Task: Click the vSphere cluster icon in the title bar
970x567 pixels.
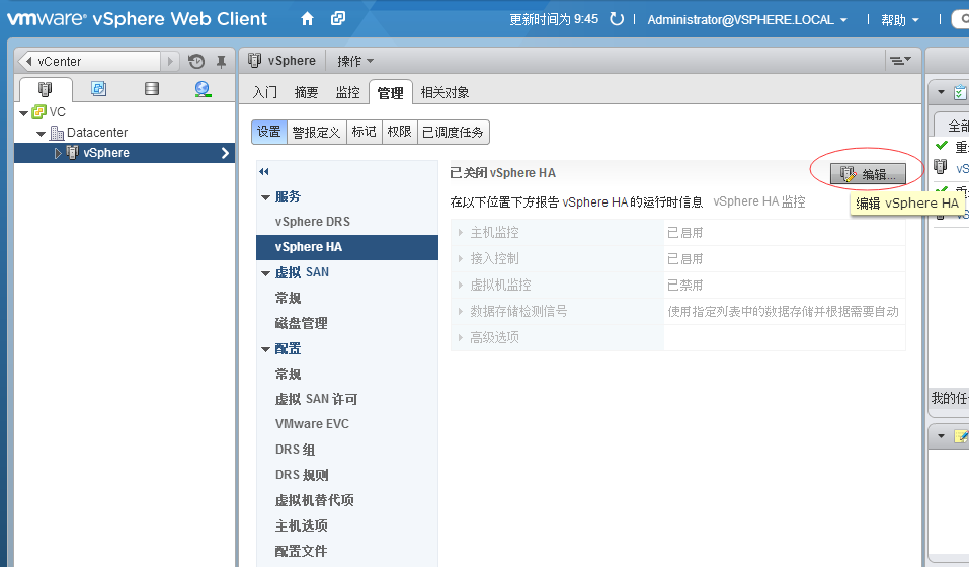Action: point(254,61)
